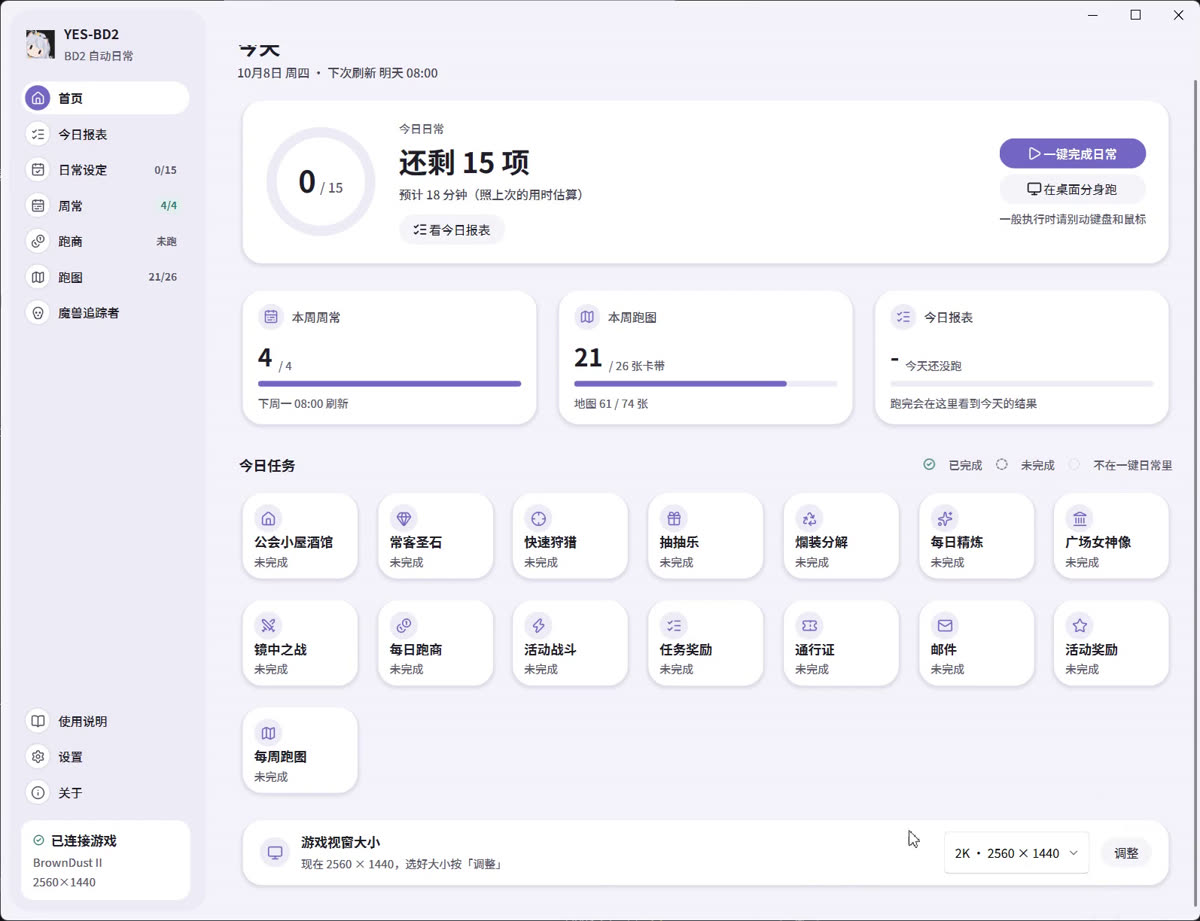Open the 本周跑图 card

pyautogui.click(x=705, y=358)
